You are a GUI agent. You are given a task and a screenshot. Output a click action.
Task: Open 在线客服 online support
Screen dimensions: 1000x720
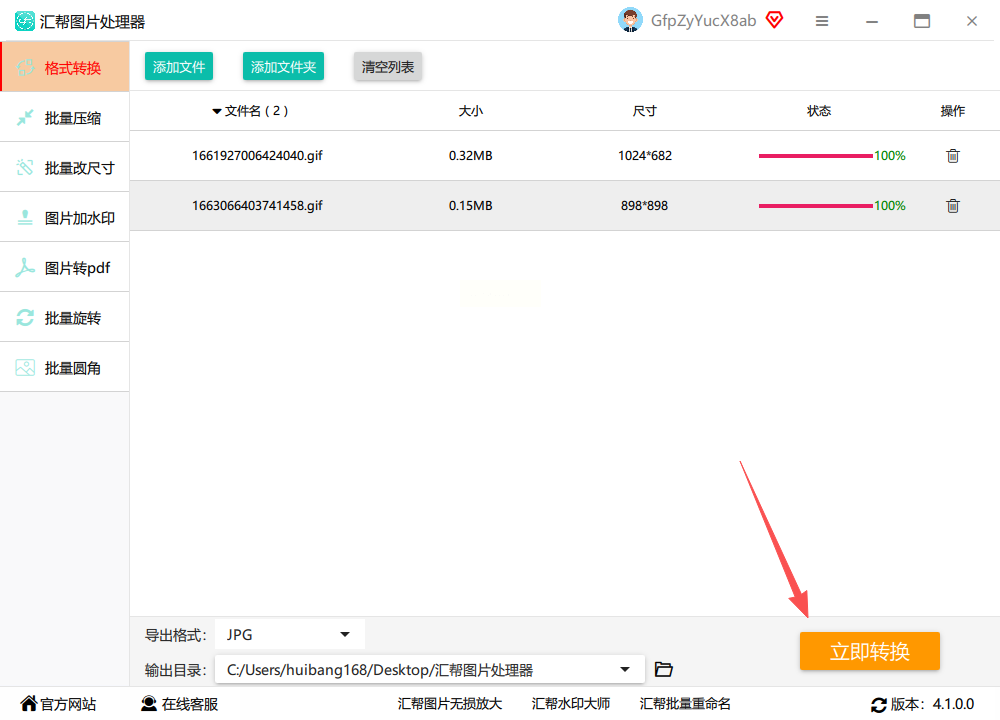click(x=179, y=704)
